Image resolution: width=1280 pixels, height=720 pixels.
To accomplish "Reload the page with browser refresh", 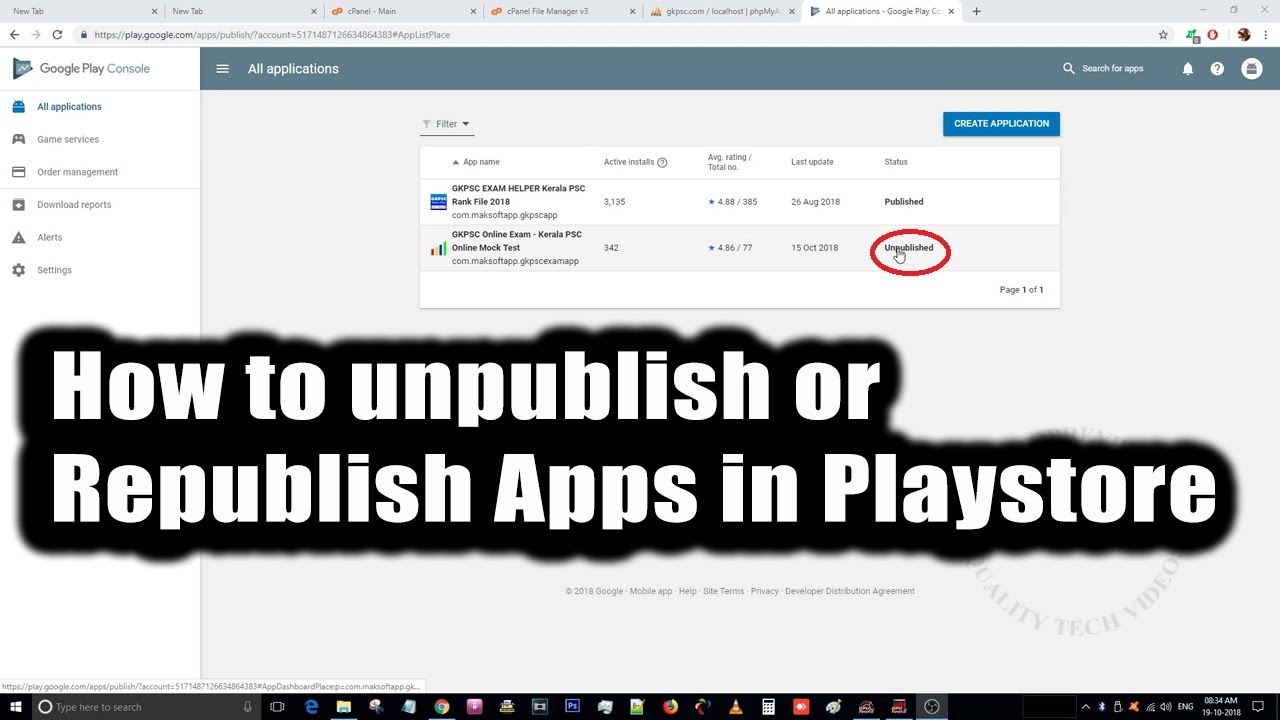I will [57, 34].
